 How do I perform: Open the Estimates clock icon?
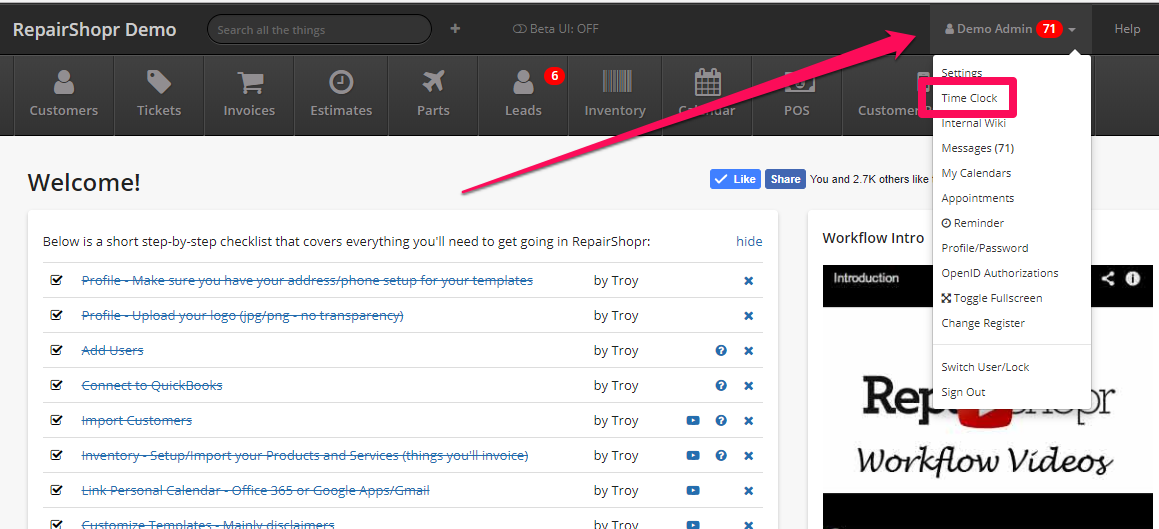pos(341,82)
